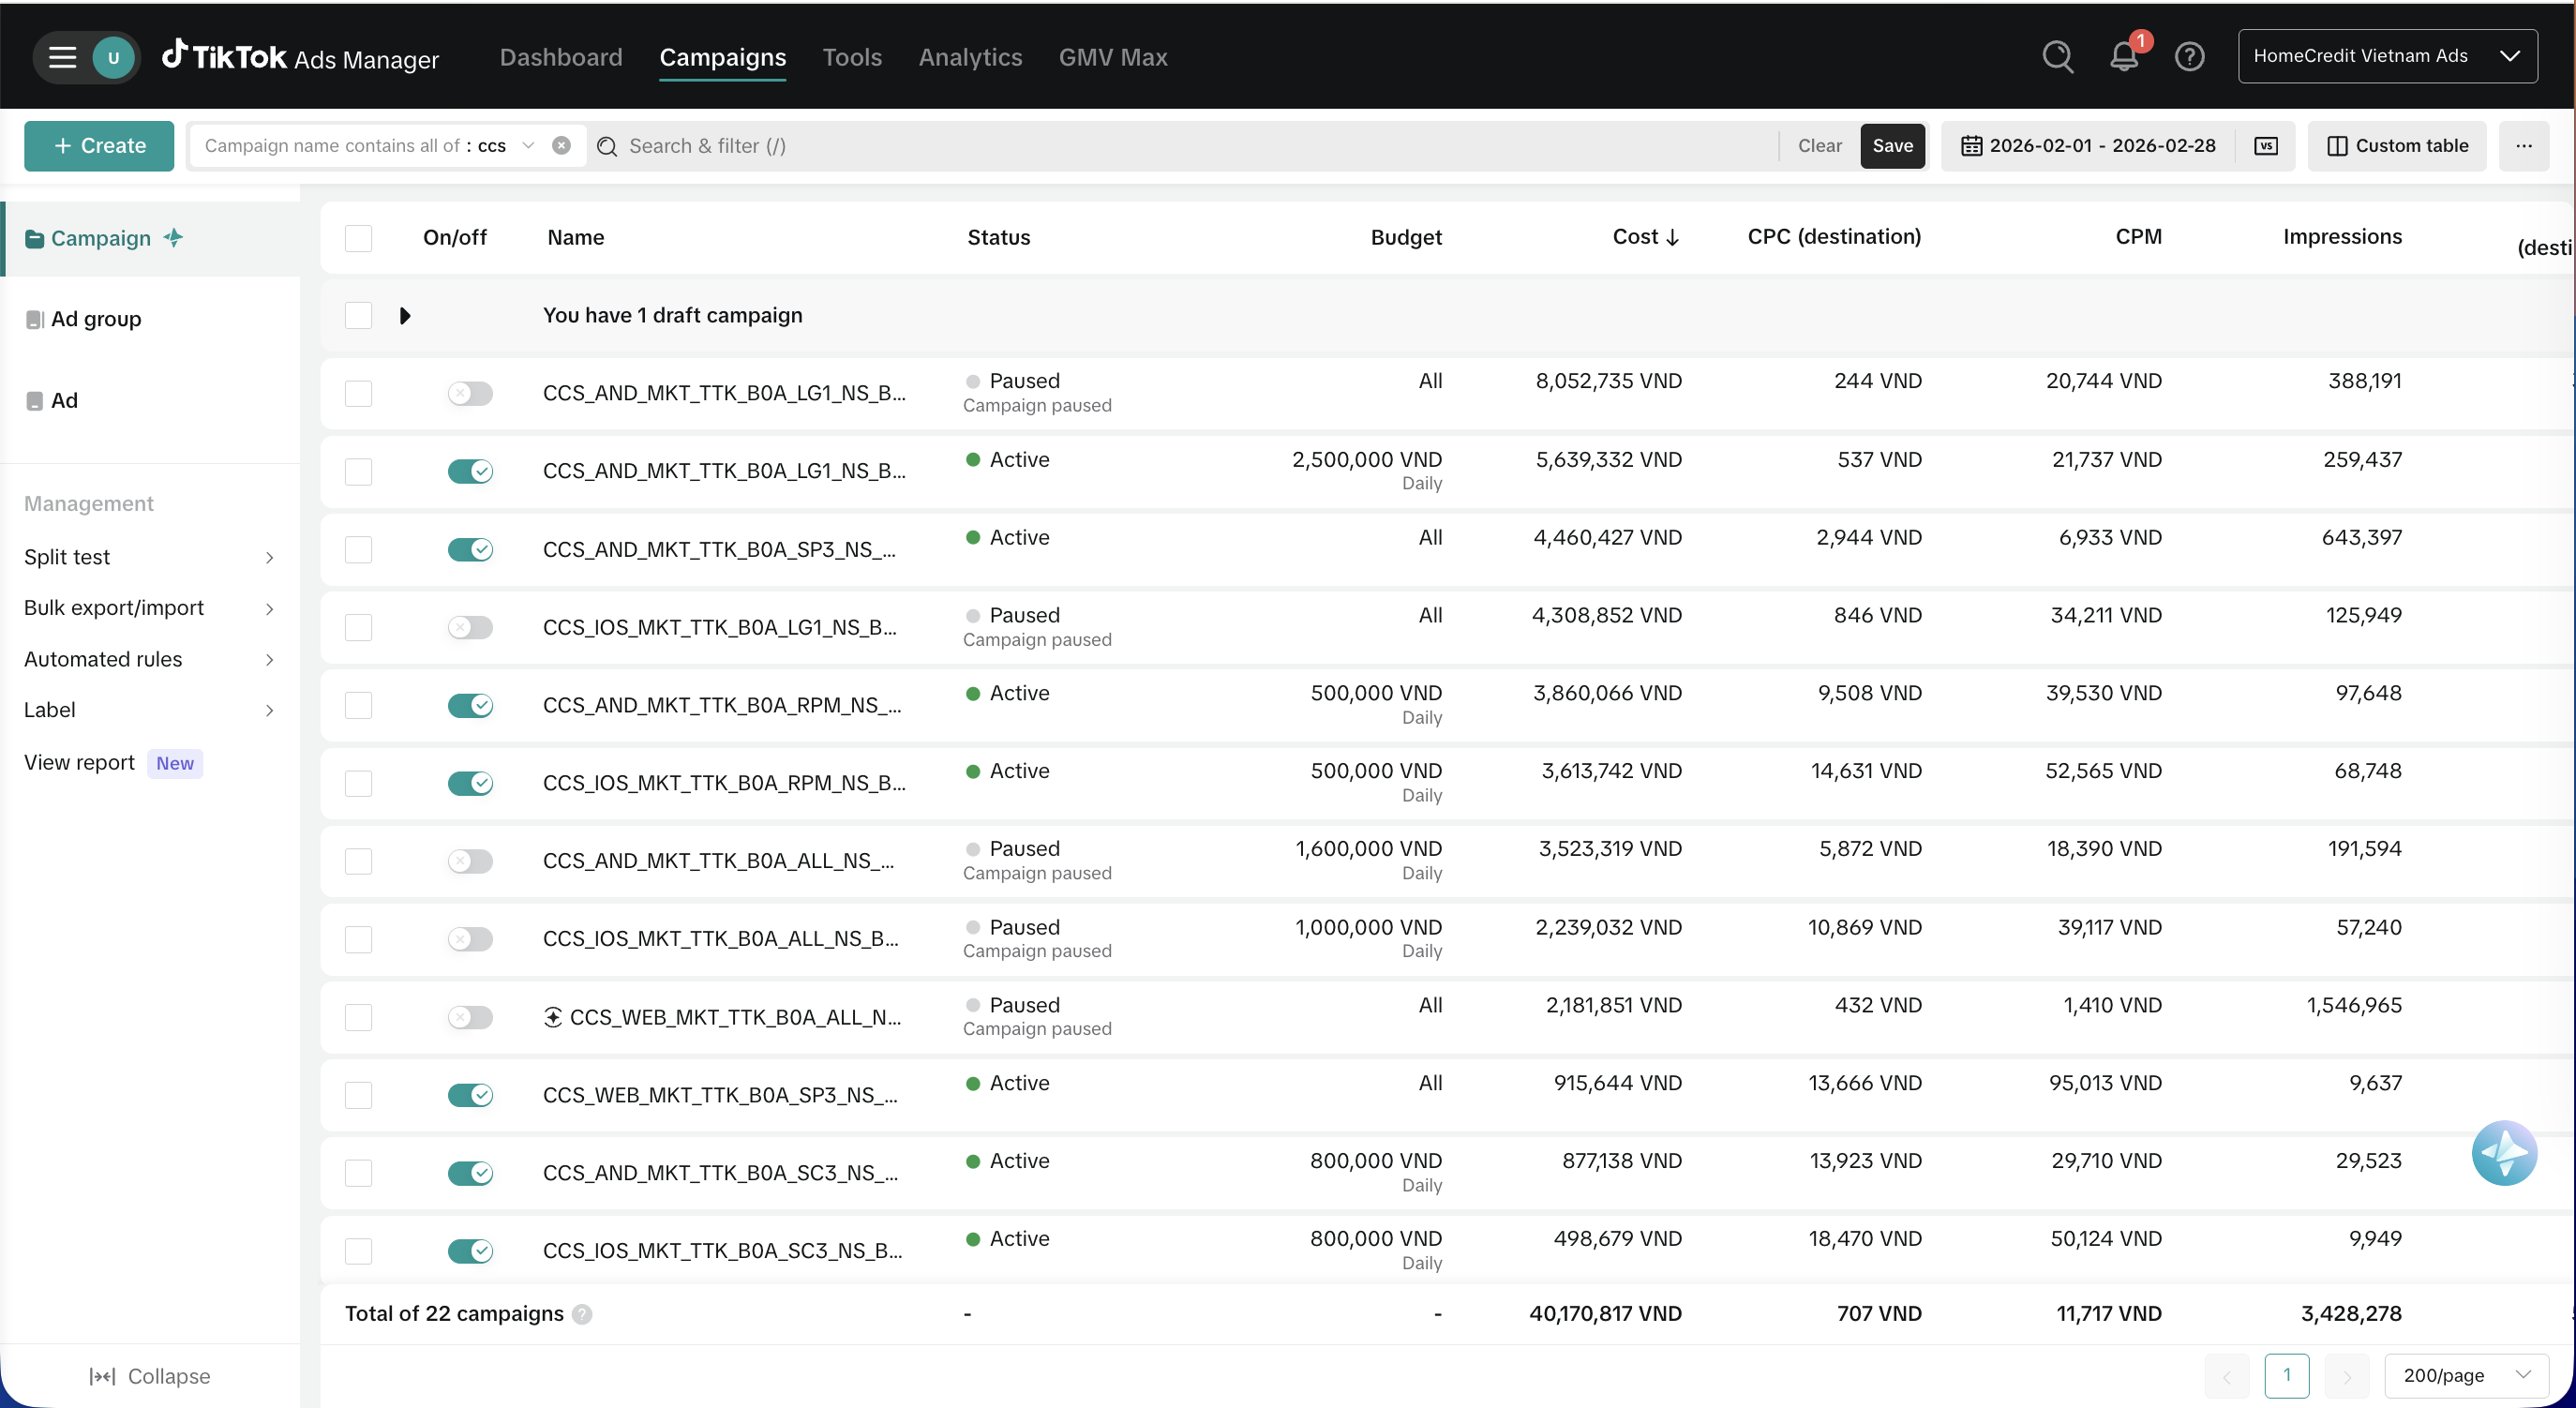Image resolution: width=2576 pixels, height=1408 pixels.
Task: Select Ad group in the sidebar
Action: [x=96, y=319]
